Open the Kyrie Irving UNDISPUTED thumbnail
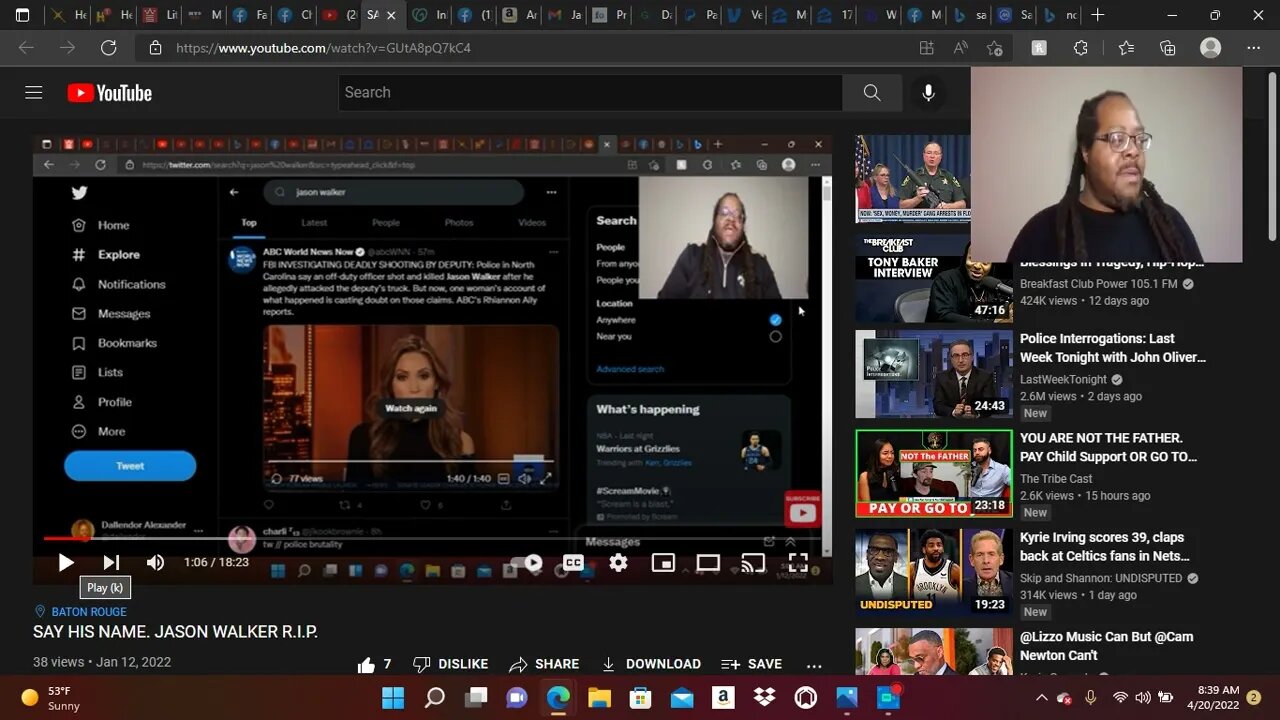 click(x=934, y=572)
